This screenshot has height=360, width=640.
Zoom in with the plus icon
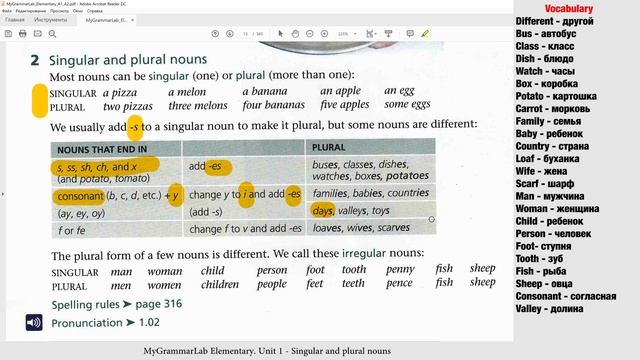pos(324,34)
